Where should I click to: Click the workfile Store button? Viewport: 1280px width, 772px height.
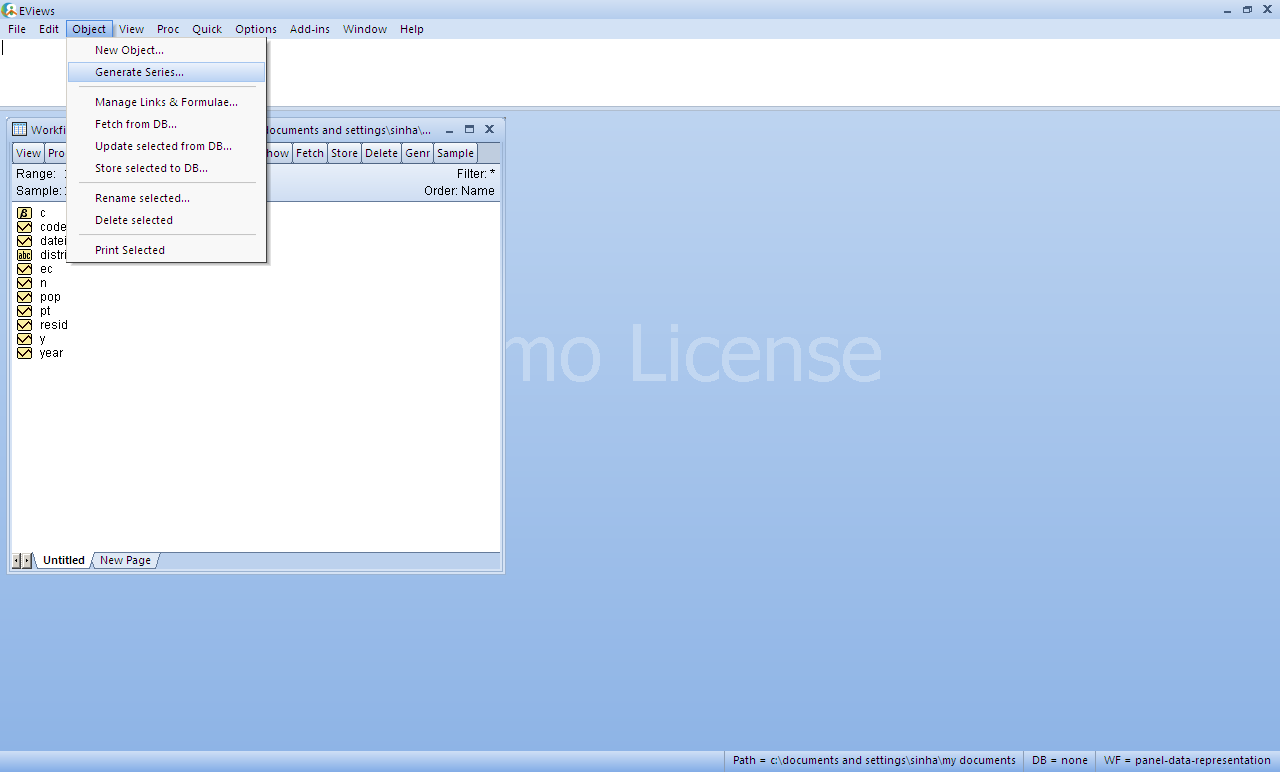click(344, 153)
